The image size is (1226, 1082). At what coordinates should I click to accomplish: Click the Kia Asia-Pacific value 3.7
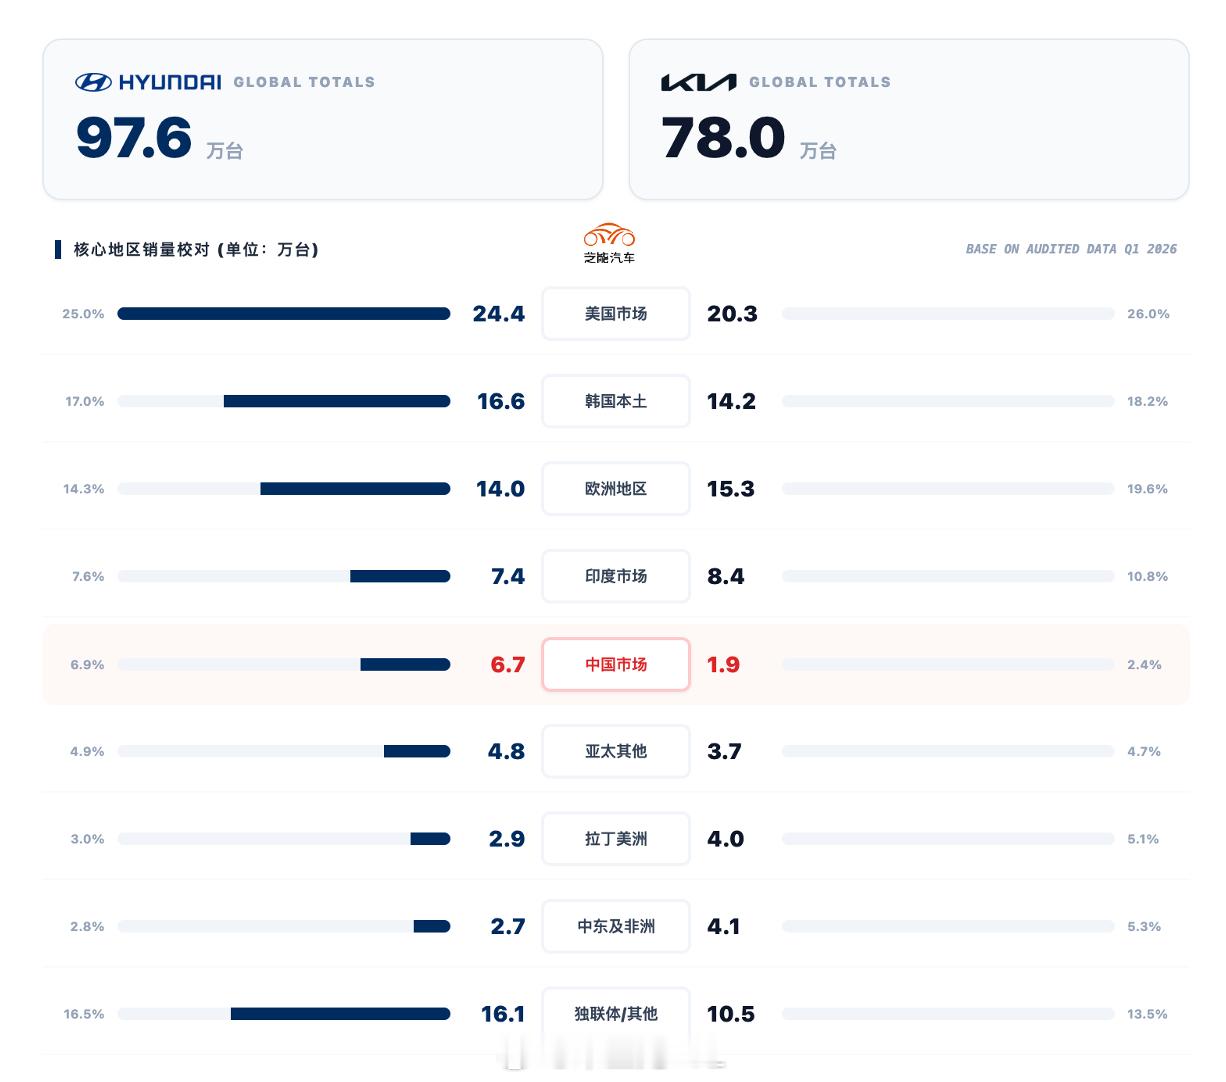click(x=724, y=751)
